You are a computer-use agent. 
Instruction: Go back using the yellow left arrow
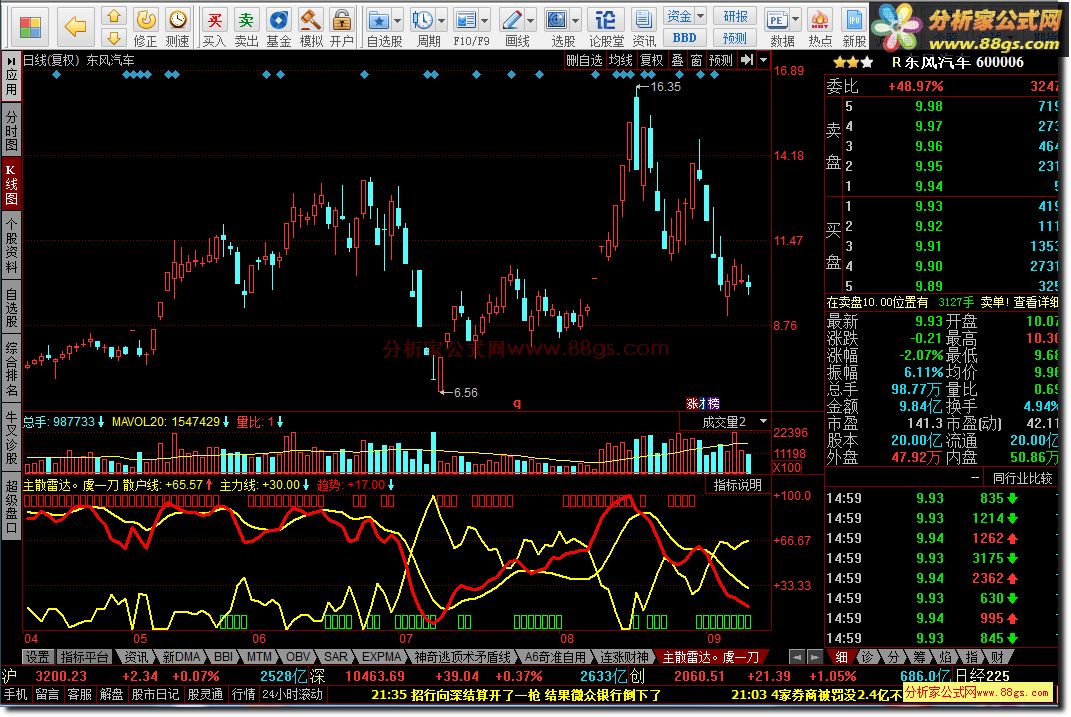click(x=74, y=26)
